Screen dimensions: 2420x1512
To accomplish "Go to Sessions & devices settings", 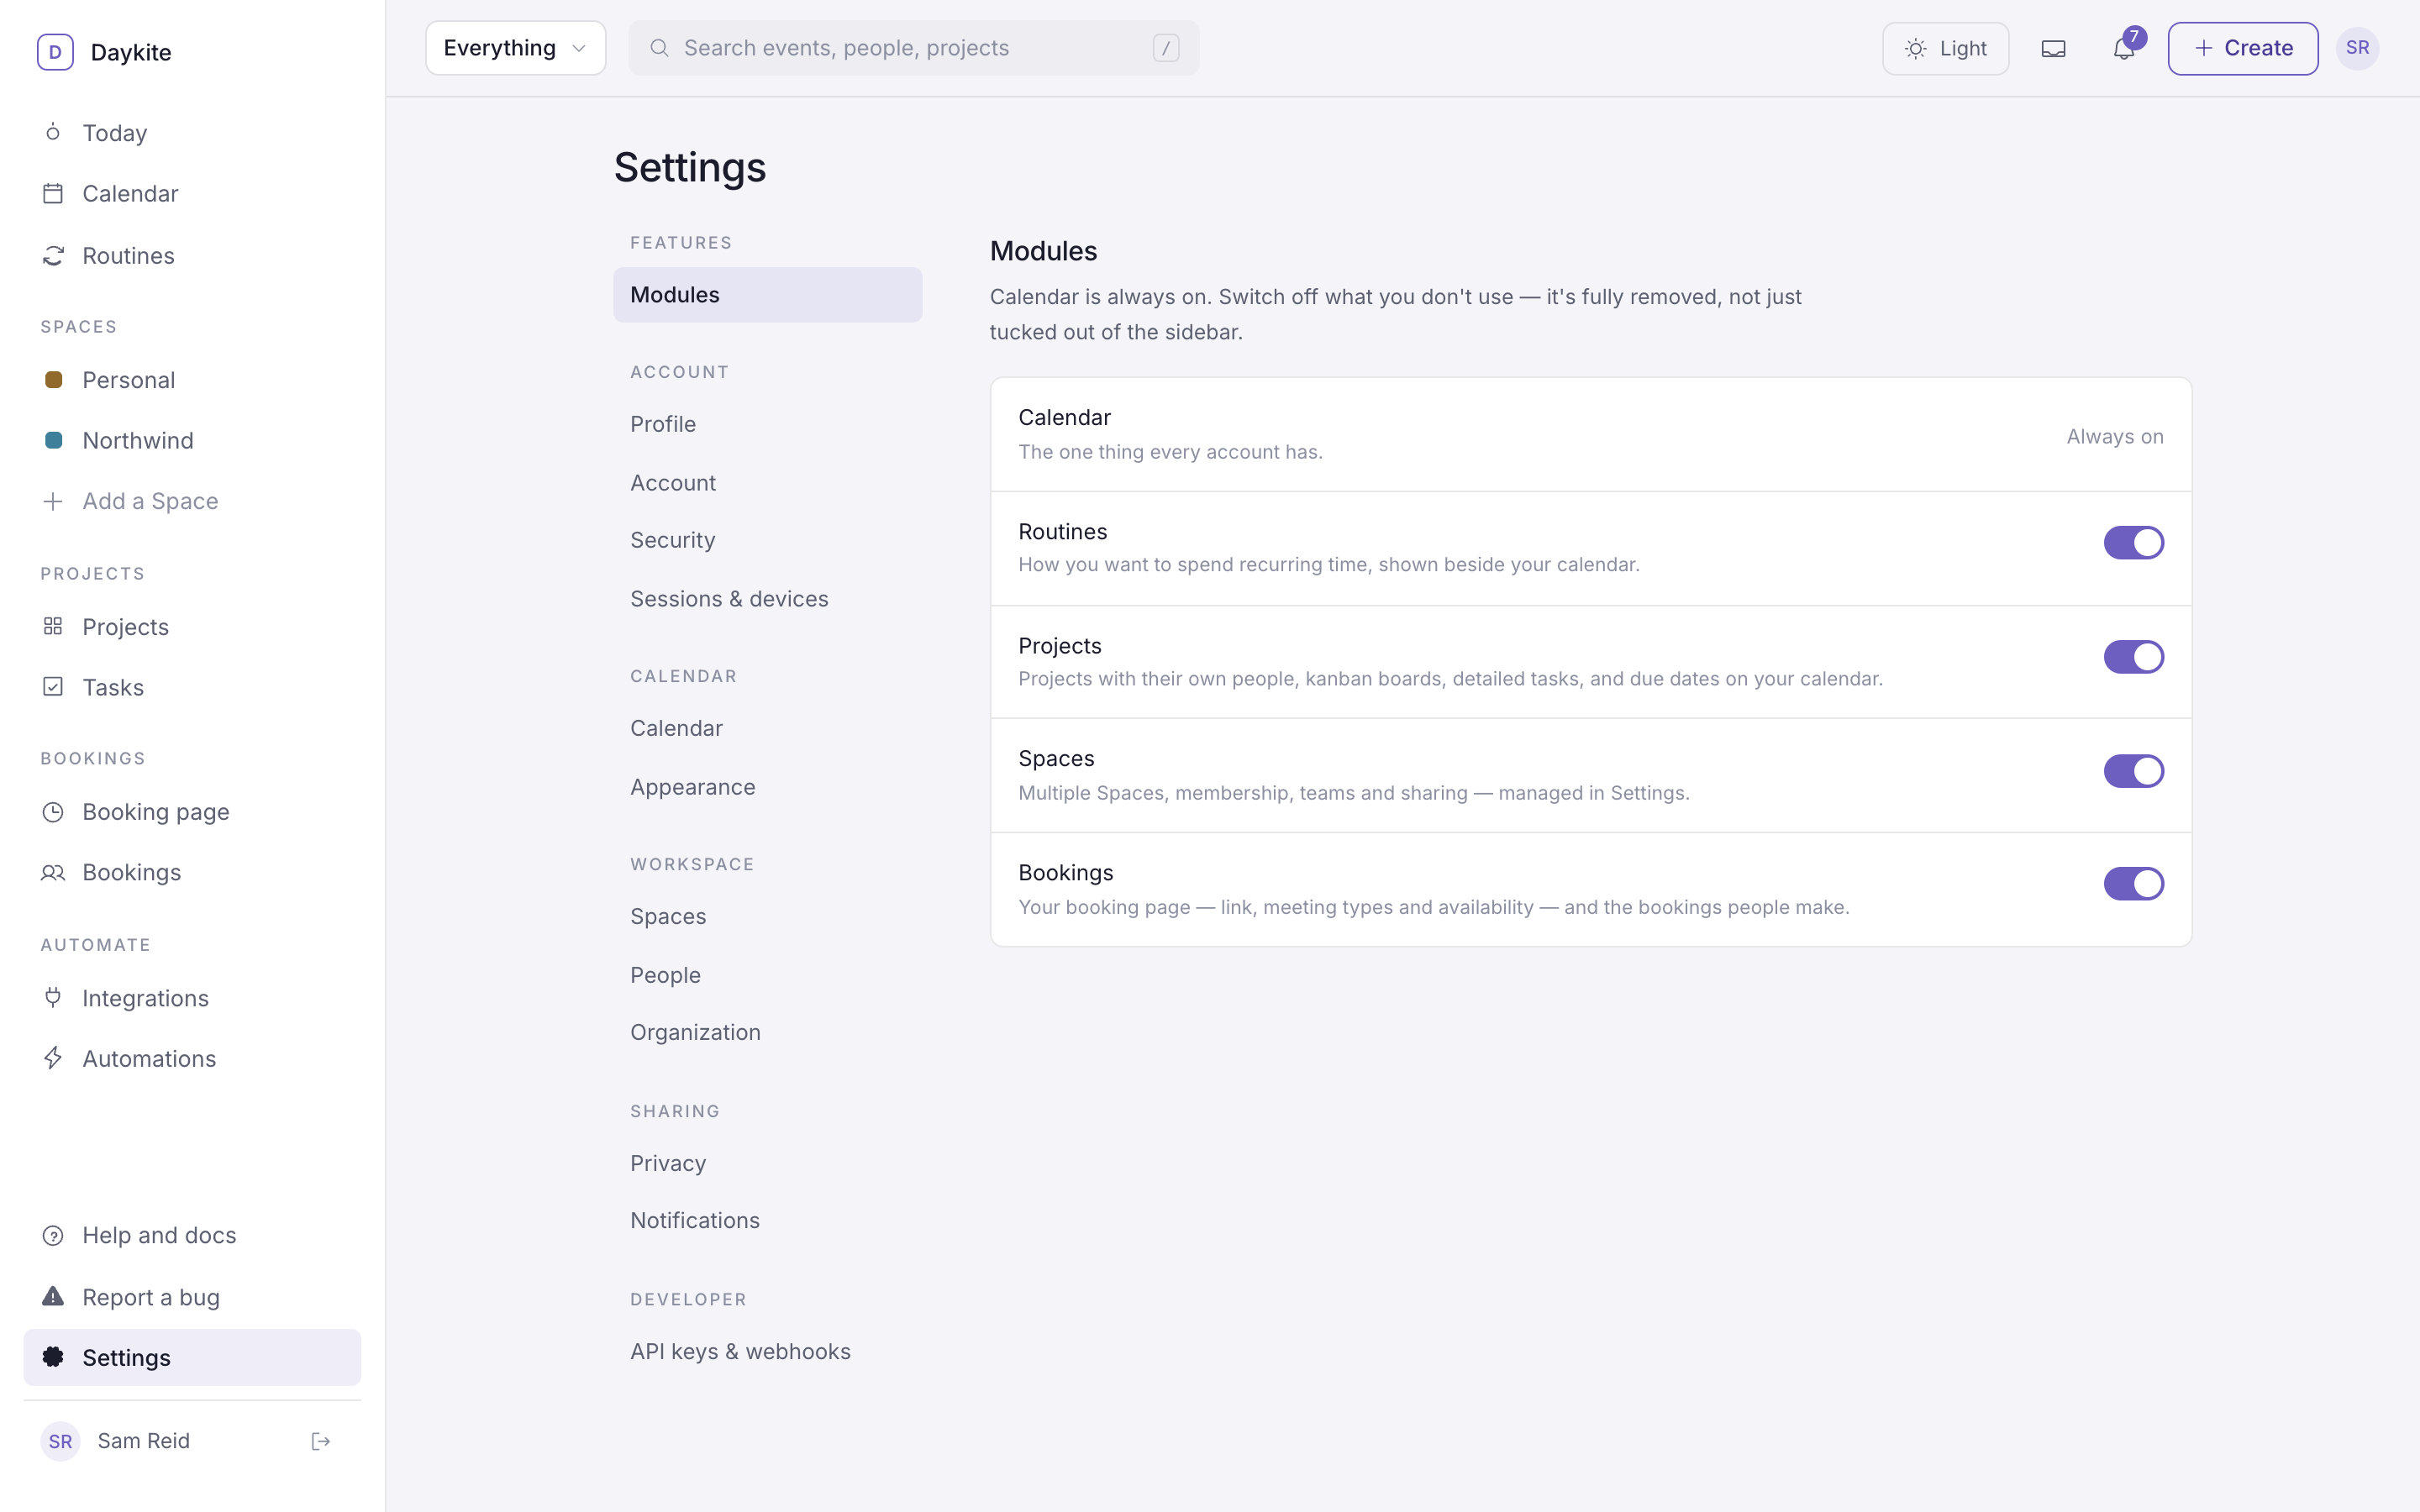I will [767, 599].
